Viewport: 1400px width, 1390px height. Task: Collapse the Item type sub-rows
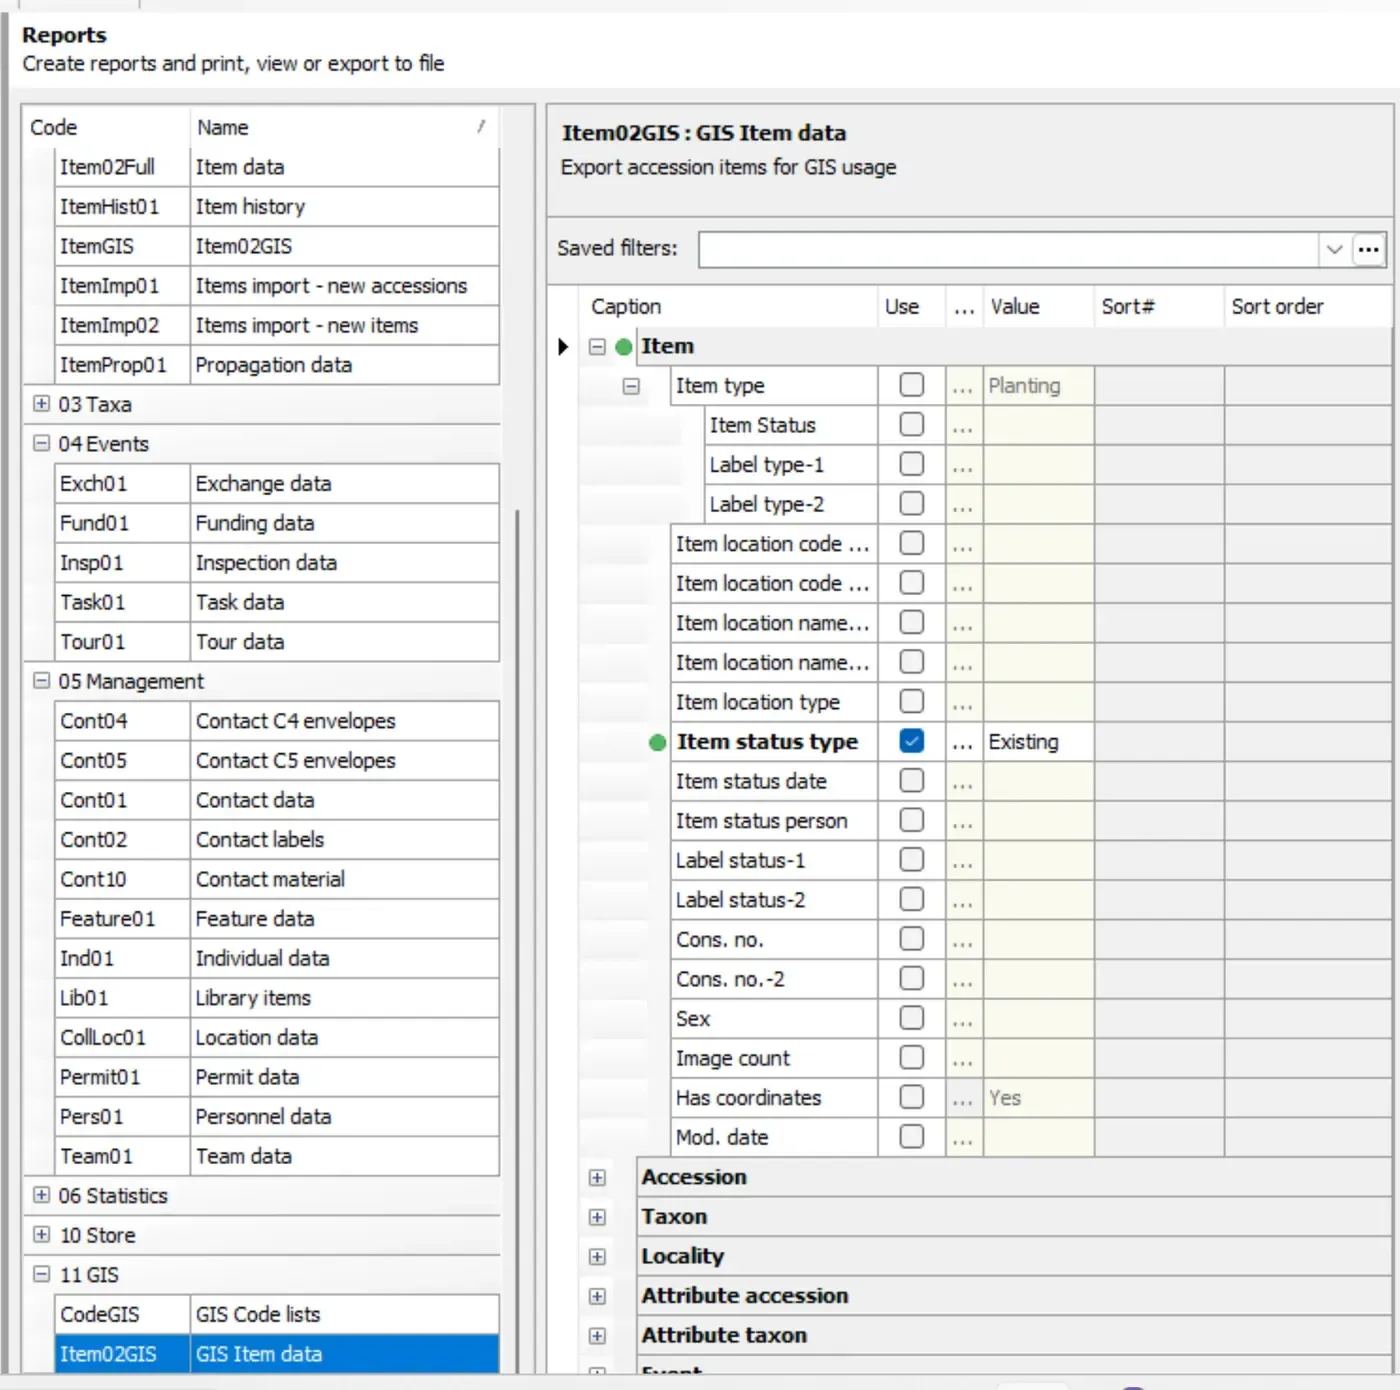point(631,386)
